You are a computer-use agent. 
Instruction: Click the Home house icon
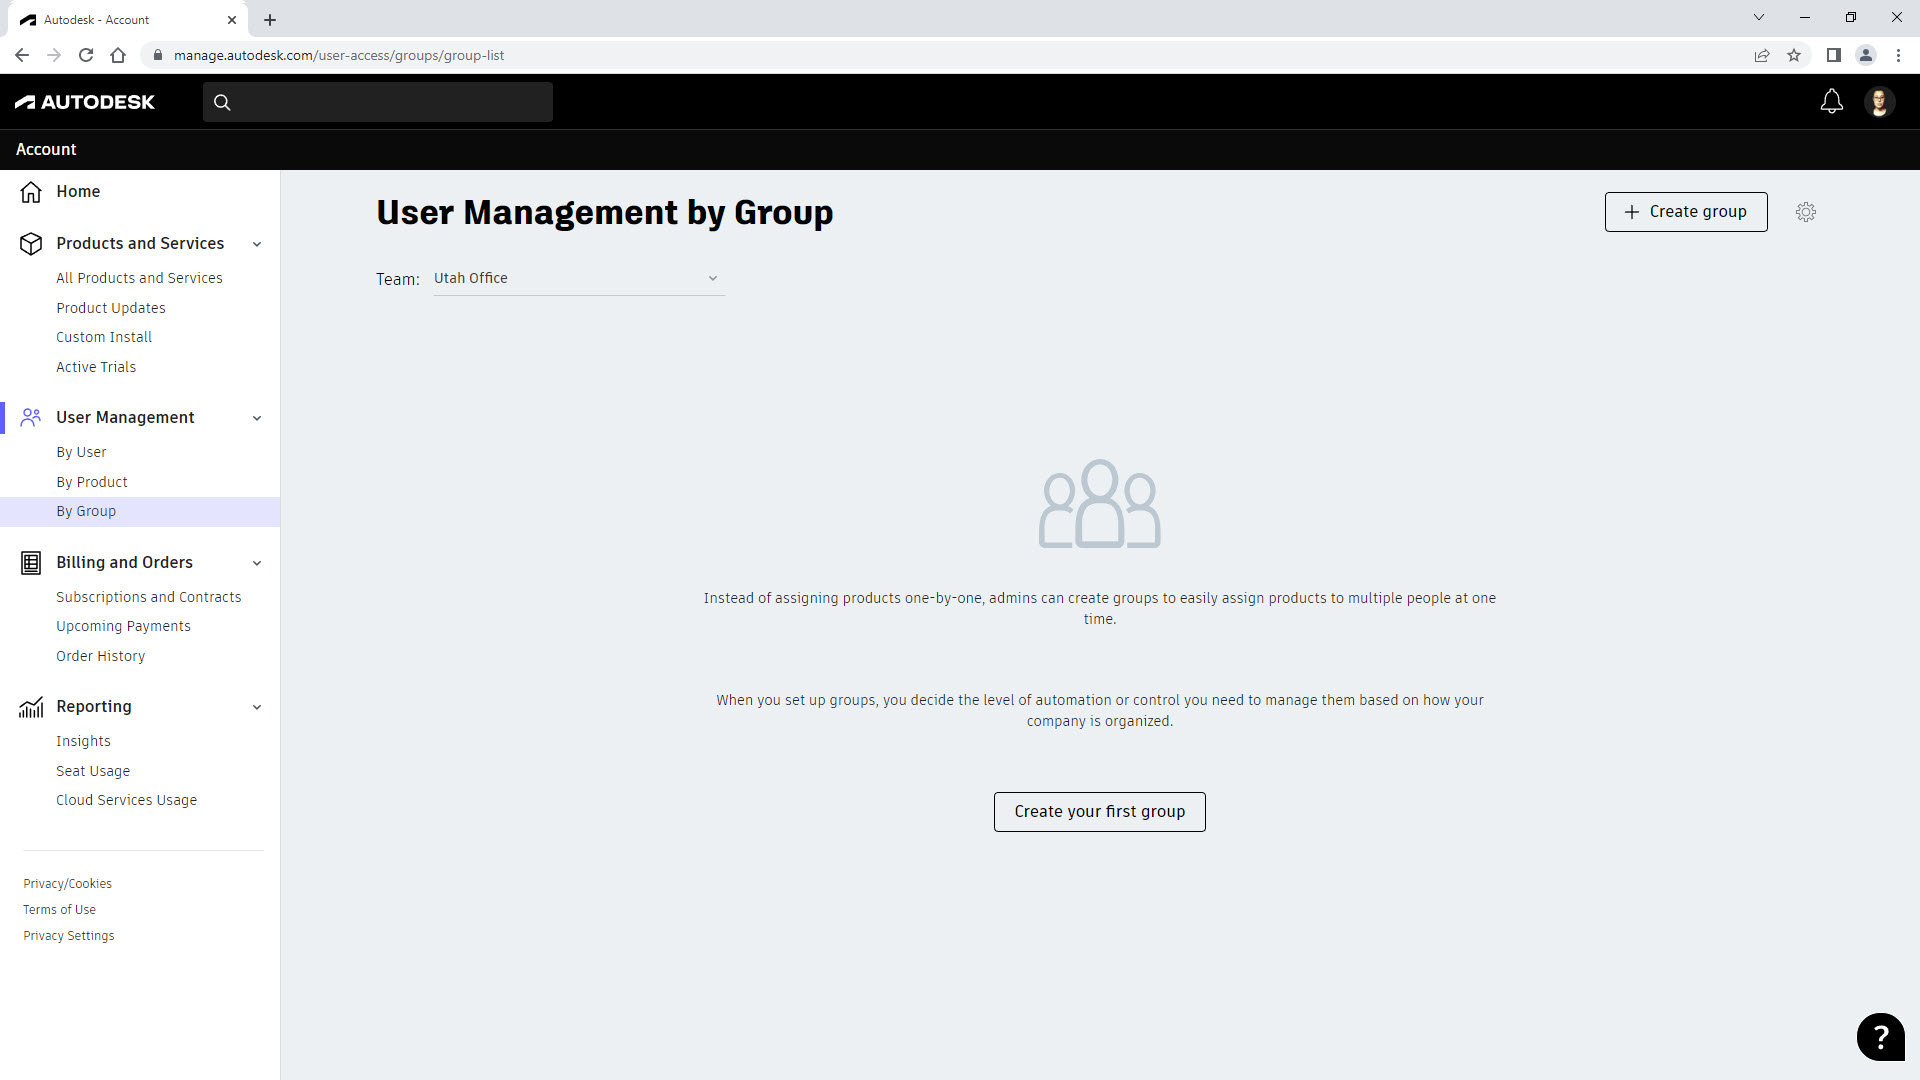(31, 192)
